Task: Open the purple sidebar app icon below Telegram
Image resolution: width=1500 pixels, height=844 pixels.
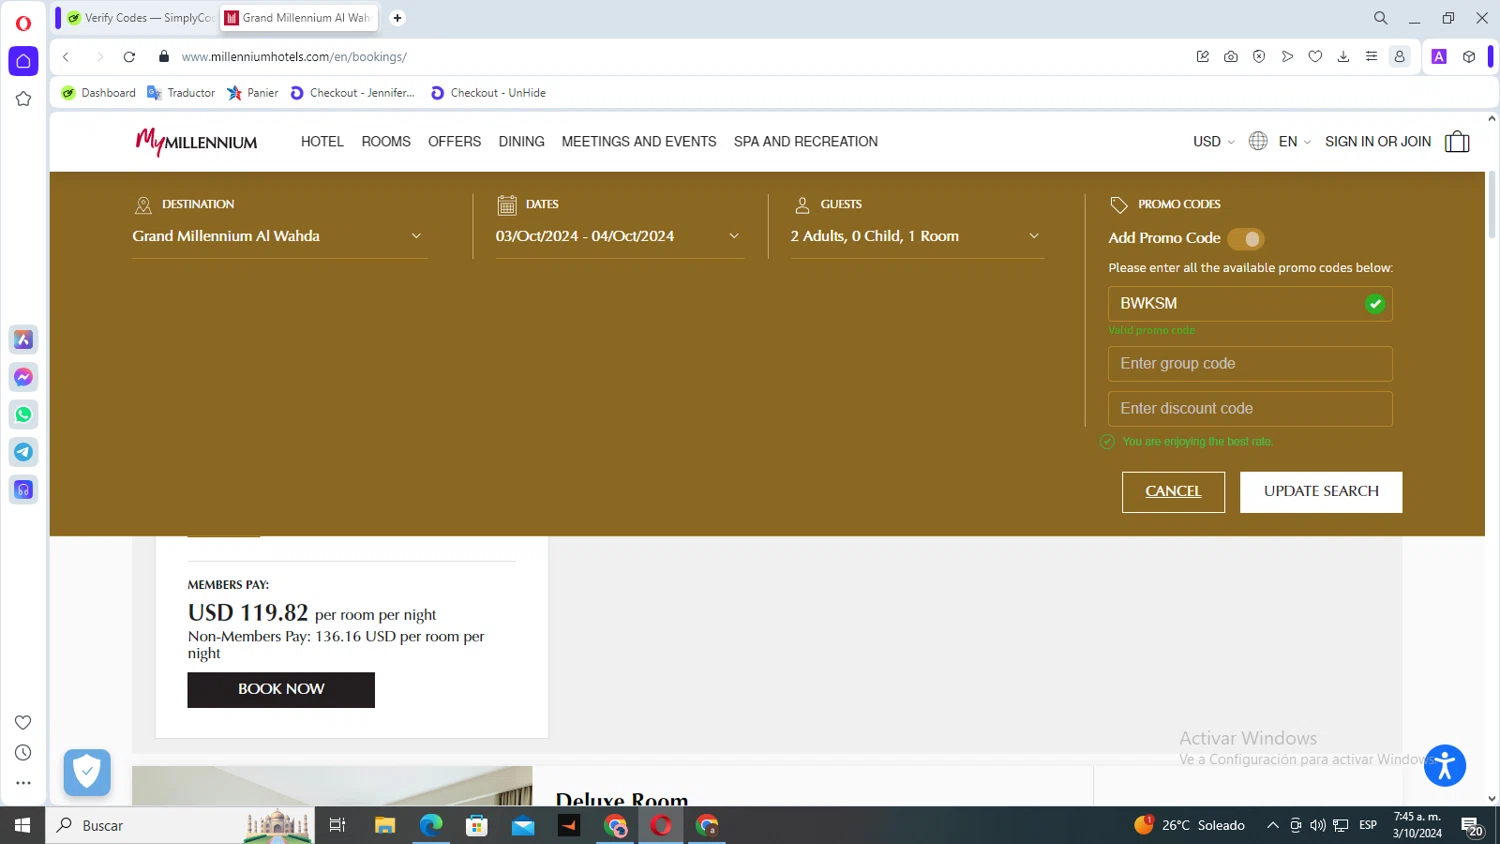Action: 24,490
